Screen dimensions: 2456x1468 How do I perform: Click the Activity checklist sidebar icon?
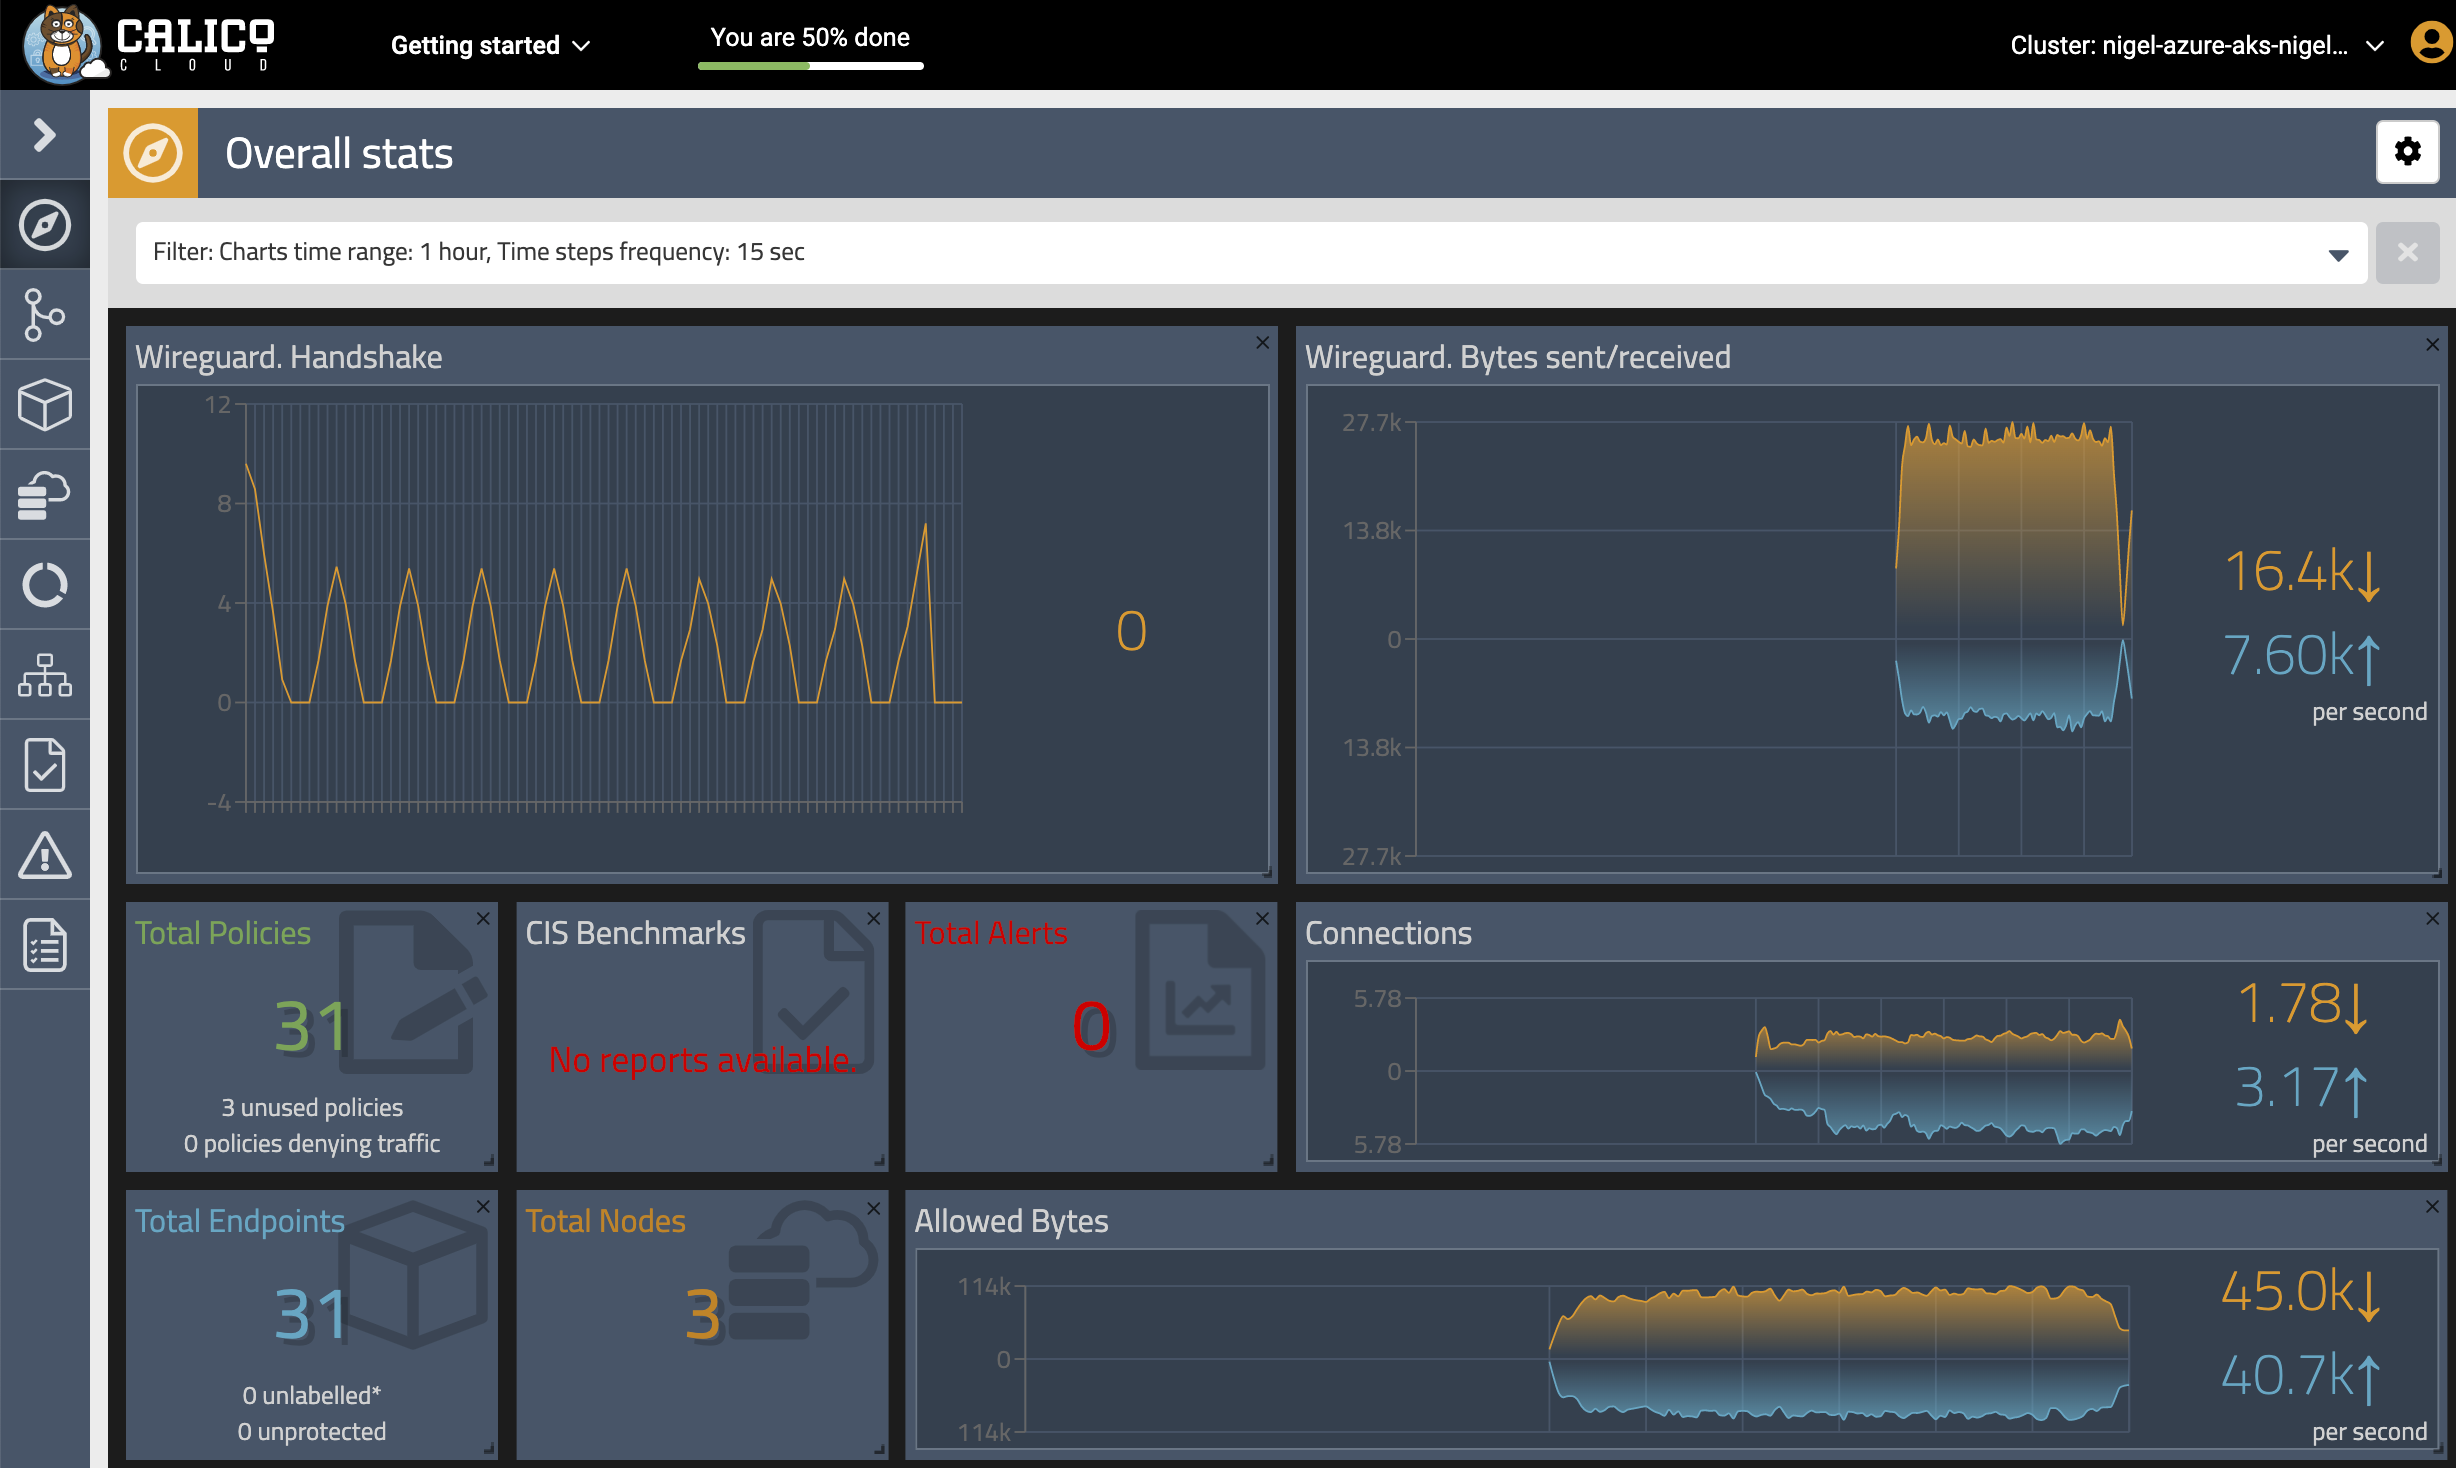44,945
